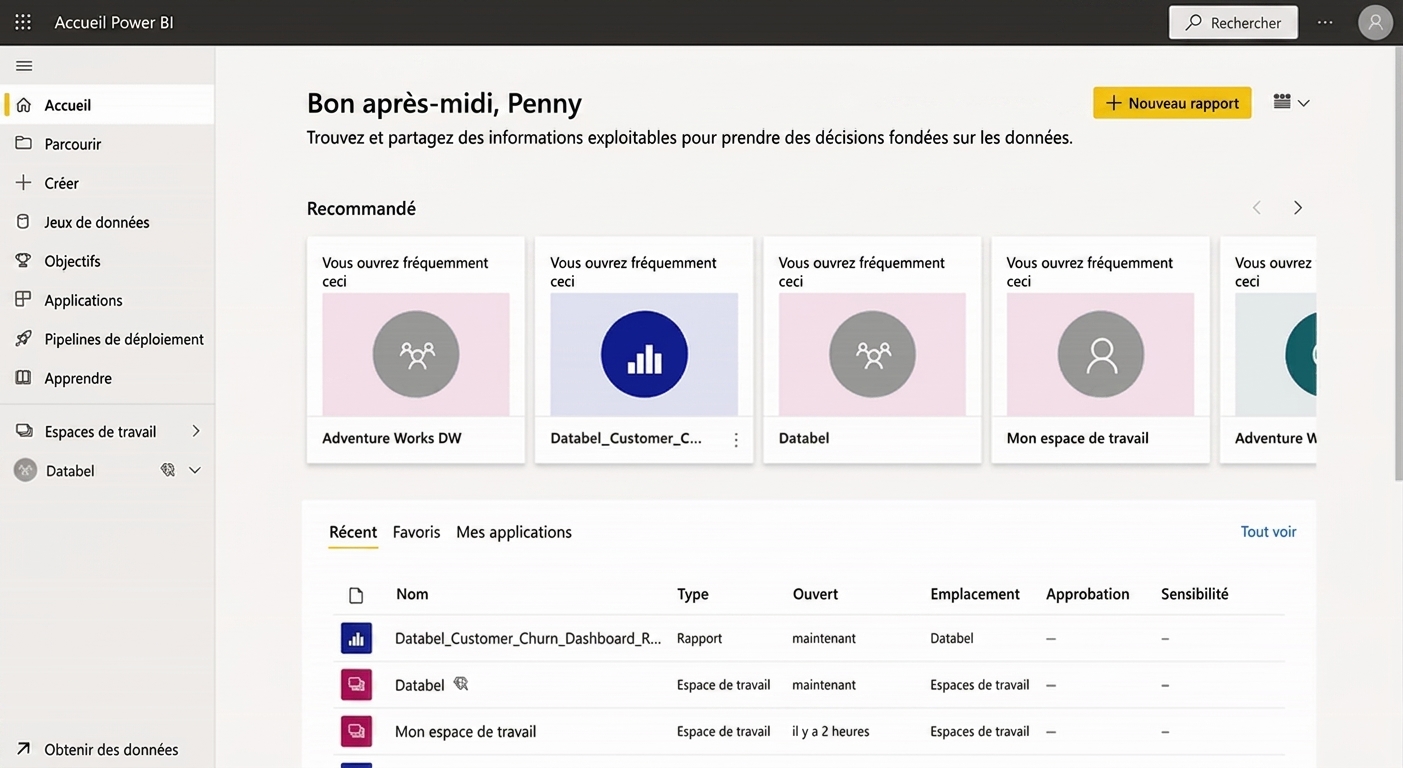Select Jeux de données in the navigation pane
Viewport: 1403px width, 768px height.
(108, 222)
